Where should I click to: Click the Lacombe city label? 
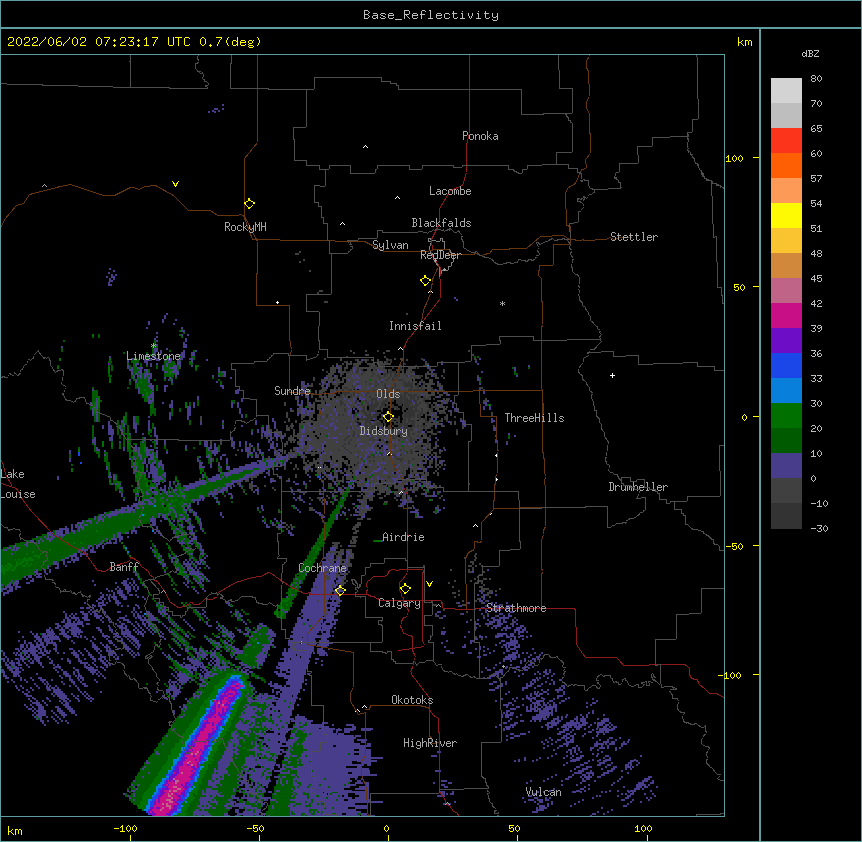(x=450, y=191)
